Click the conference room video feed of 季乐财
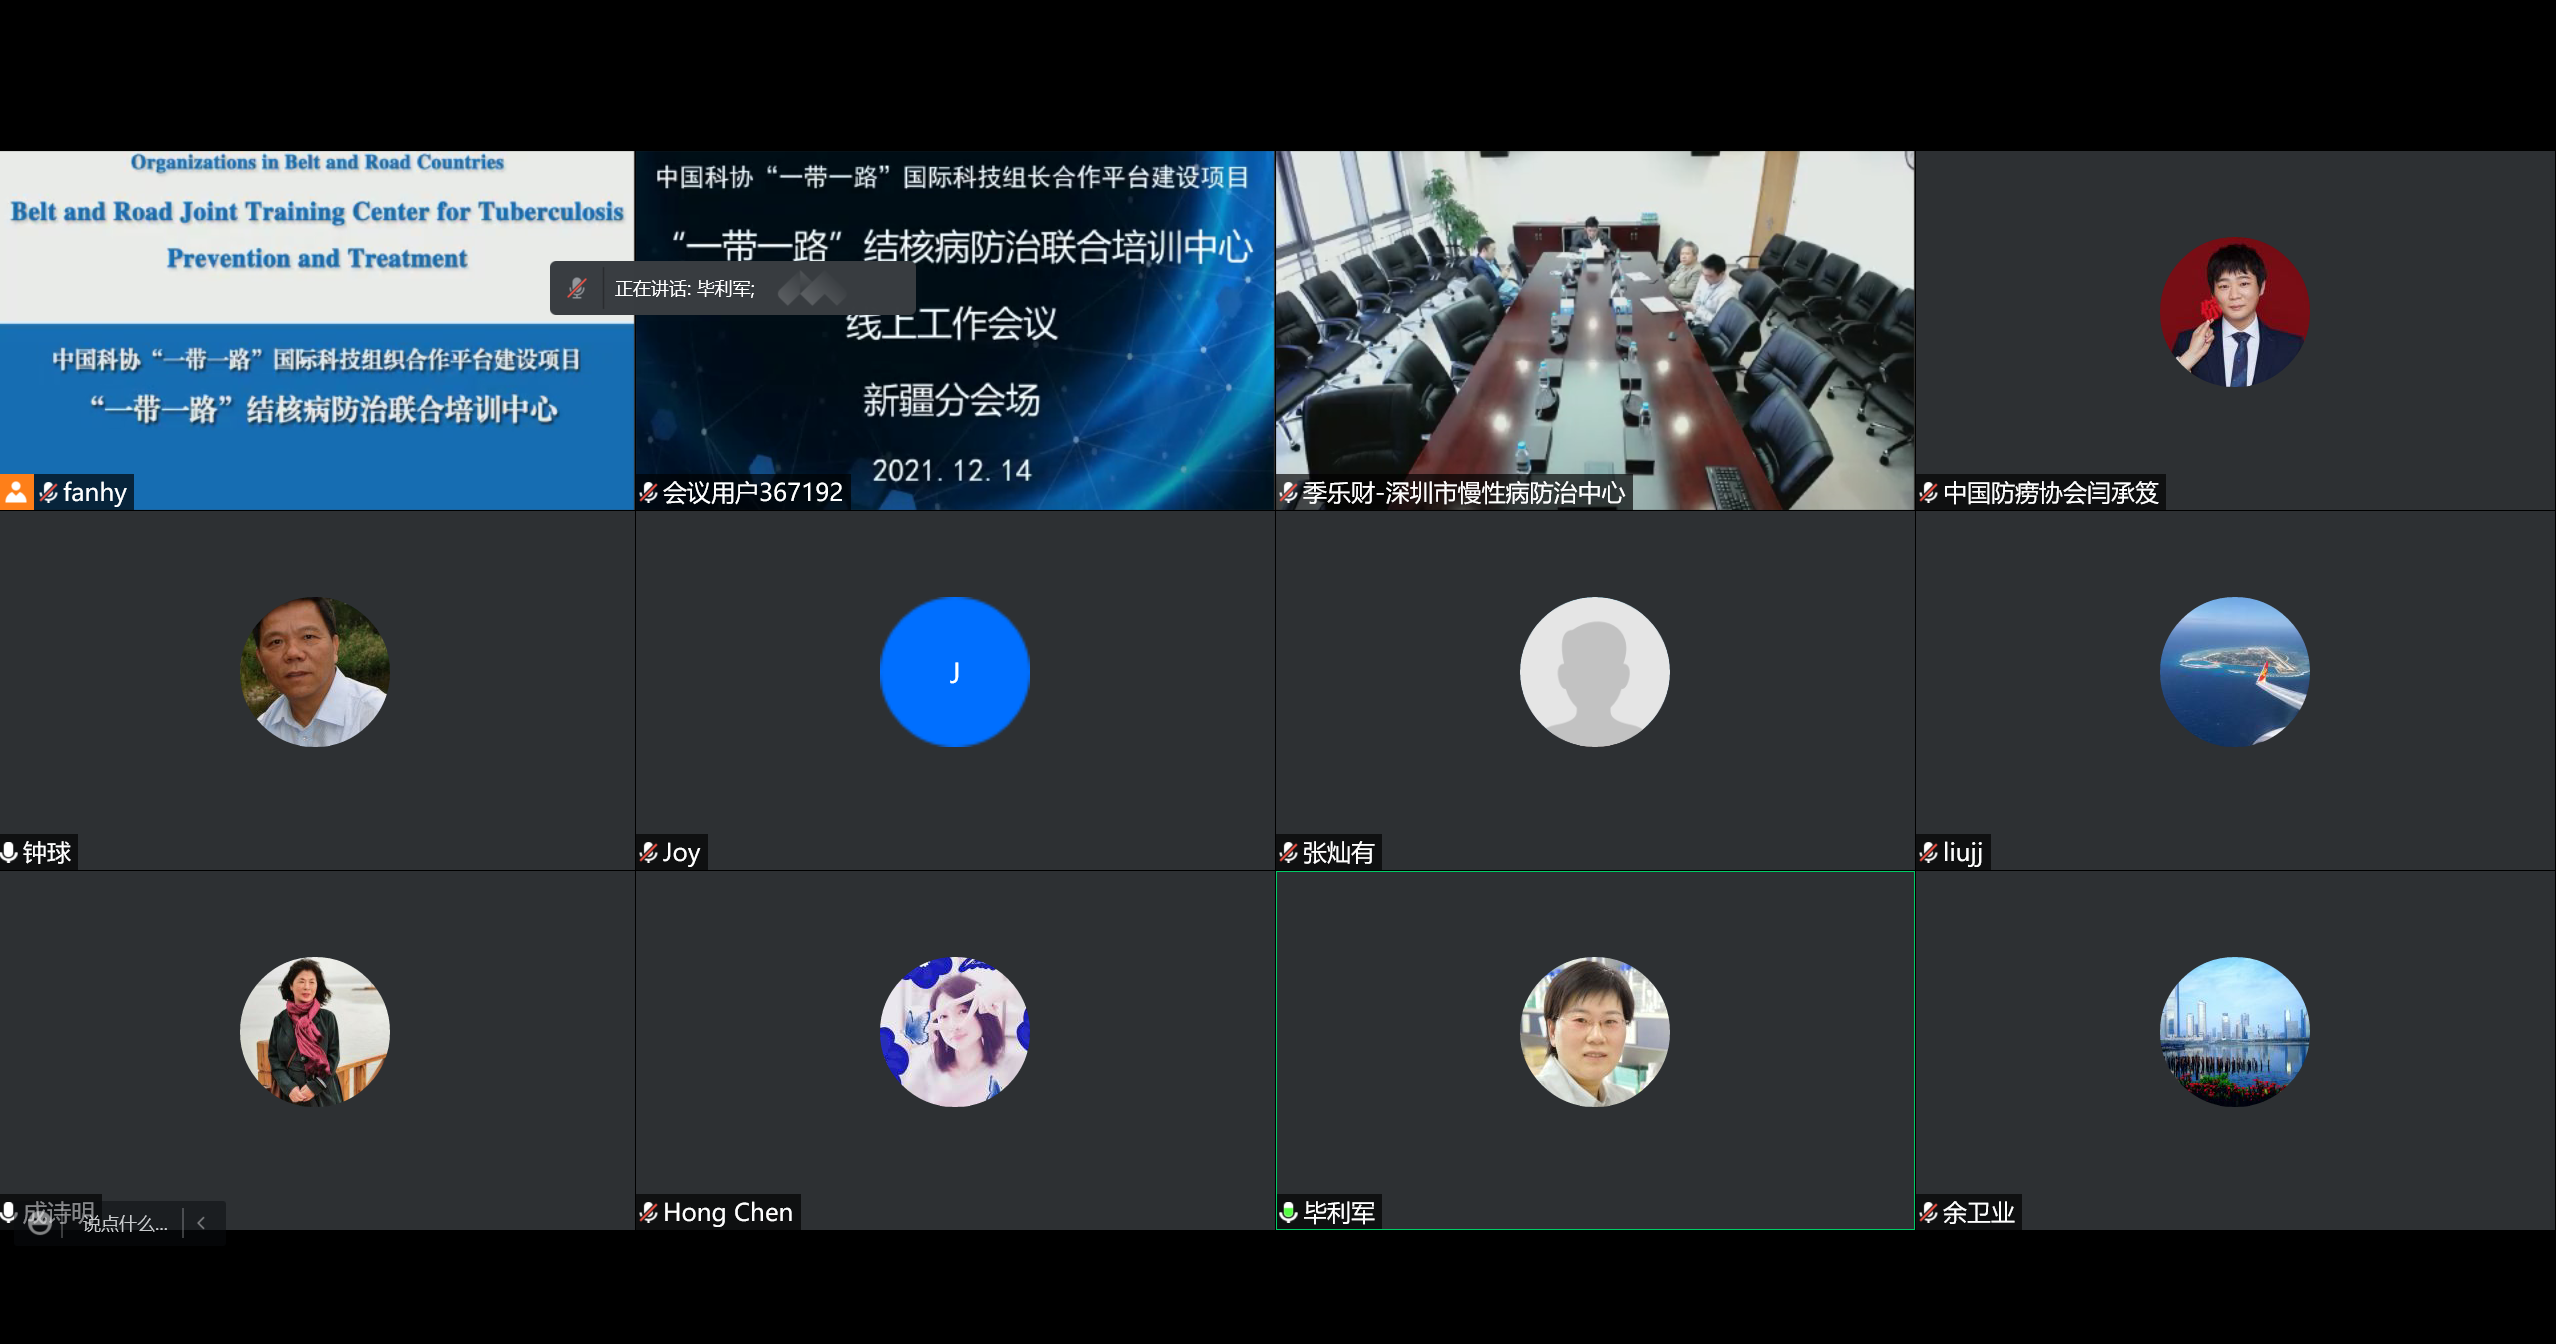 1595,330
